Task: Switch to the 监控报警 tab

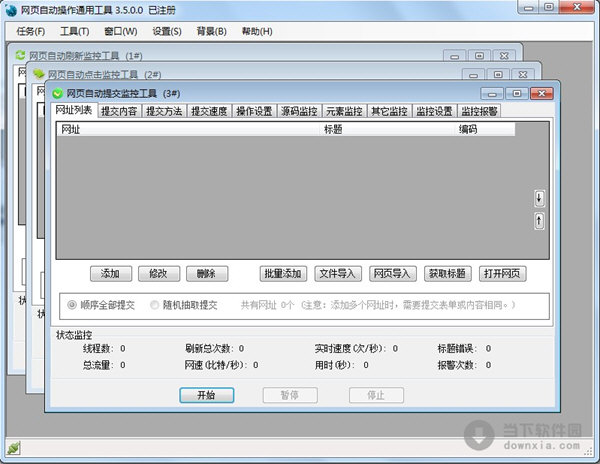Action: [479, 111]
